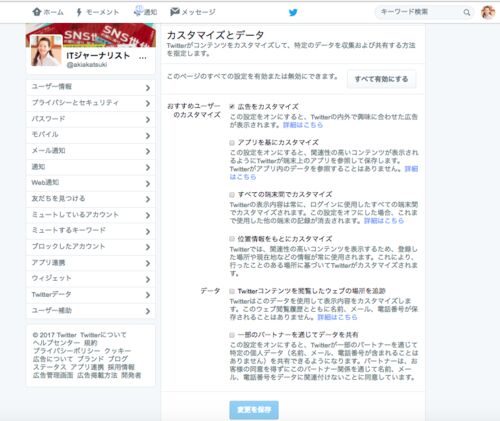Open Twitterについて footer link

click(x=103, y=335)
